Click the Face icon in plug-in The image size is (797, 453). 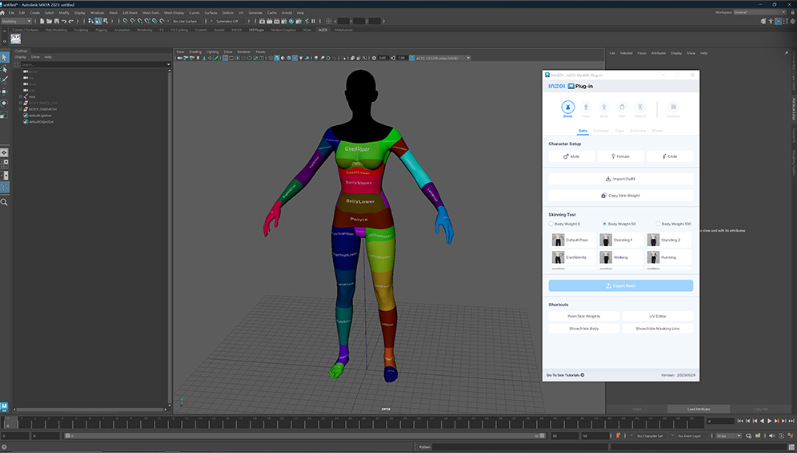click(586, 107)
